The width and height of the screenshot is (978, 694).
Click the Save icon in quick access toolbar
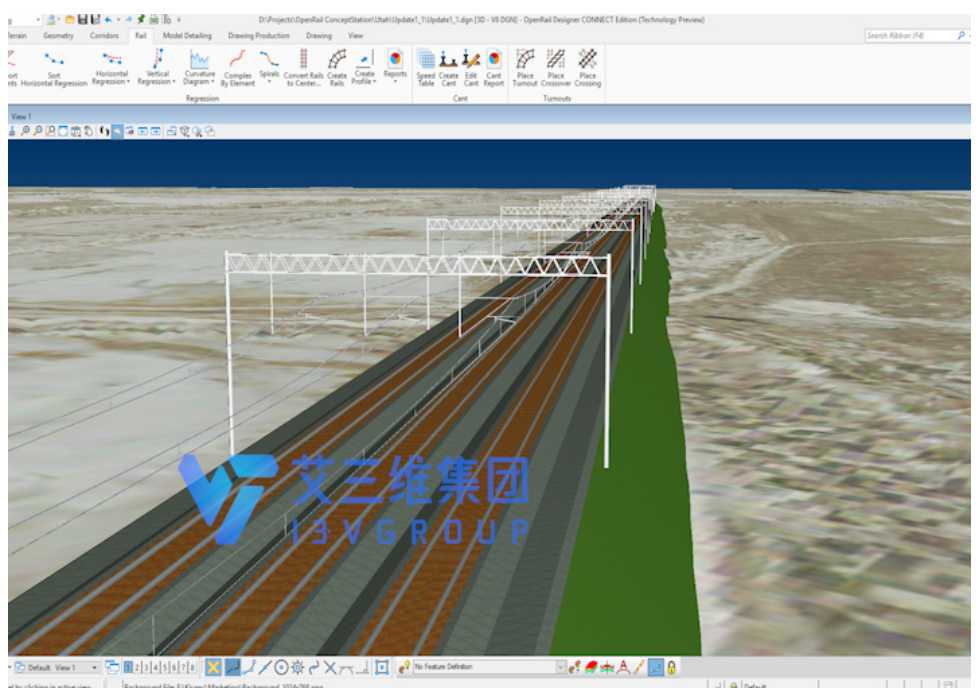[x=82, y=19]
